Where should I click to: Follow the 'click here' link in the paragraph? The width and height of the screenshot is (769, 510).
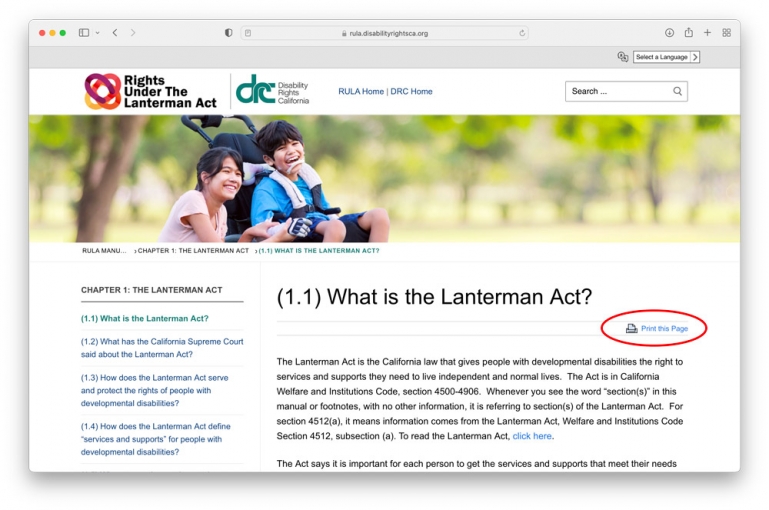pyautogui.click(x=532, y=436)
